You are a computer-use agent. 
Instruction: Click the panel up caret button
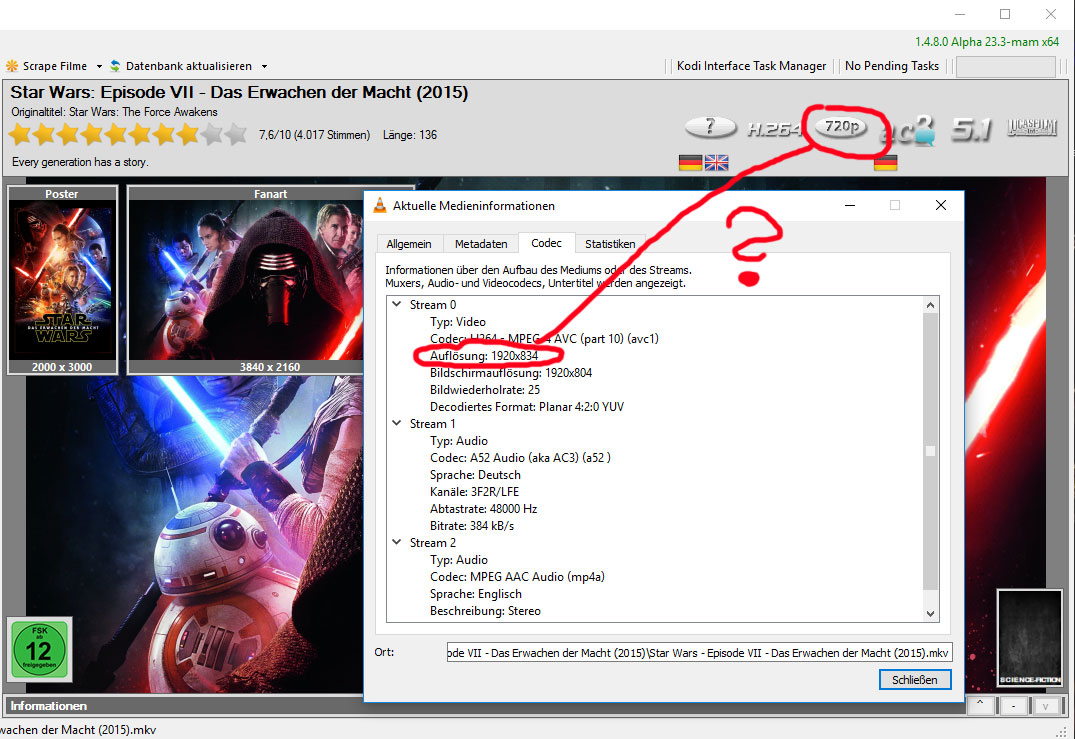pyautogui.click(x=980, y=705)
